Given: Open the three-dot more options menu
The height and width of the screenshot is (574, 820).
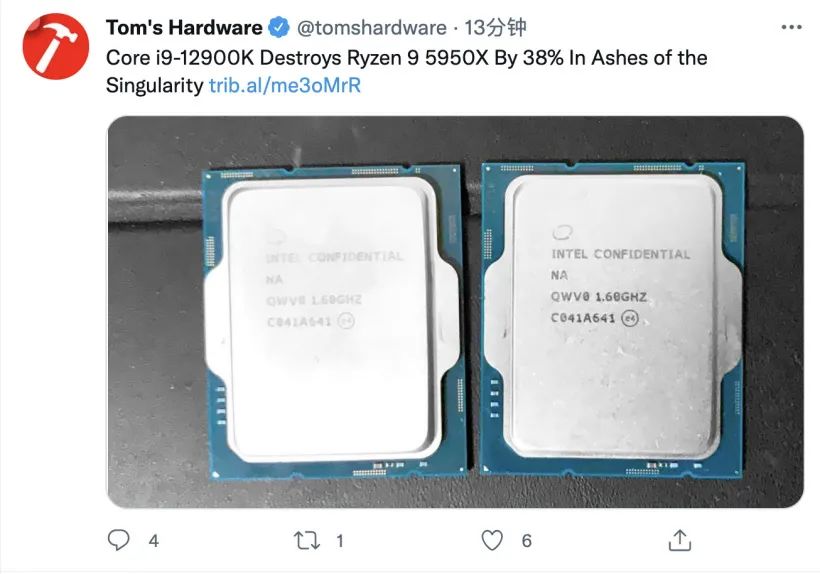Looking at the screenshot, I should [791, 27].
